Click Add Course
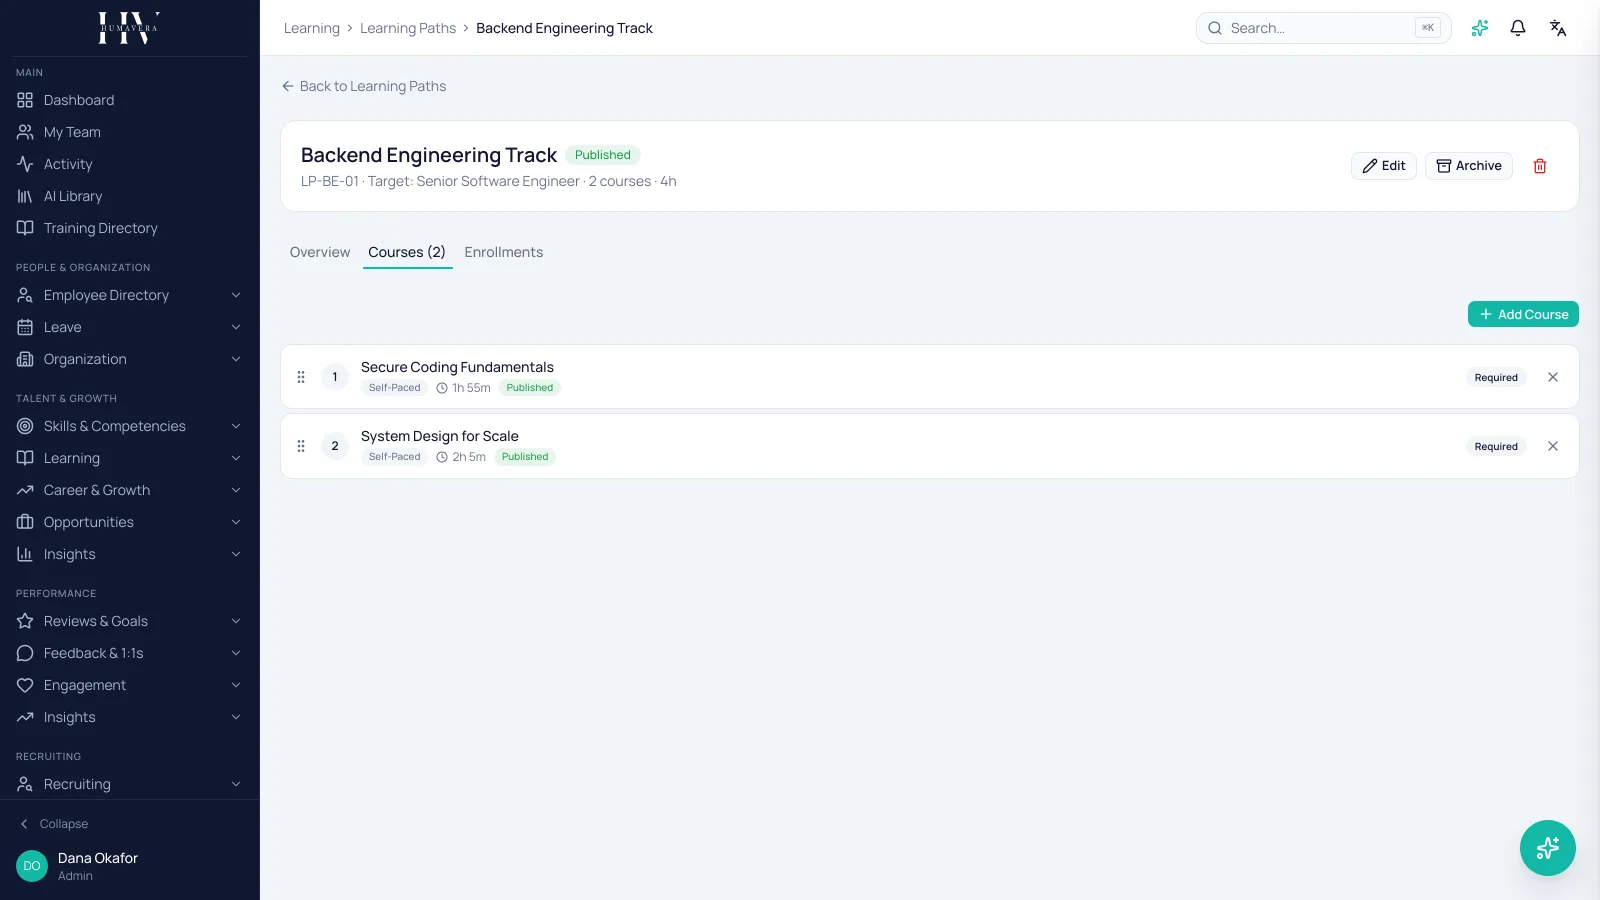Viewport: 1600px width, 900px height. pos(1523,314)
